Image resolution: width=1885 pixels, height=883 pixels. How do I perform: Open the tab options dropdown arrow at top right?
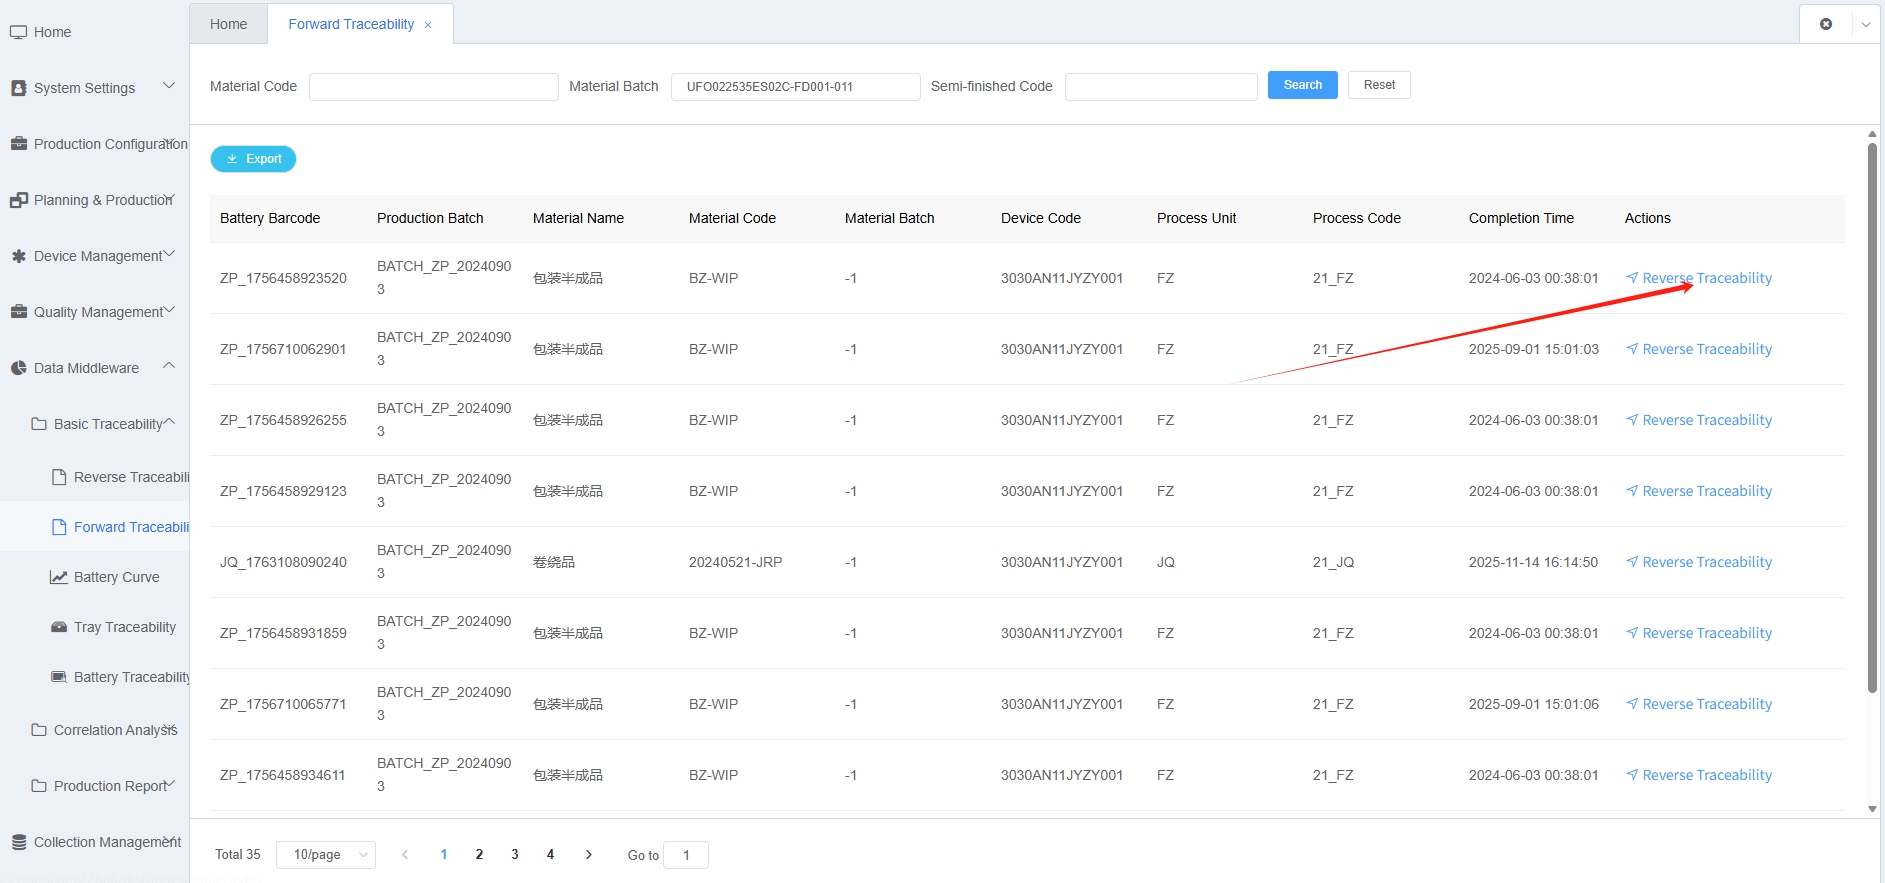click(1866, 24)
